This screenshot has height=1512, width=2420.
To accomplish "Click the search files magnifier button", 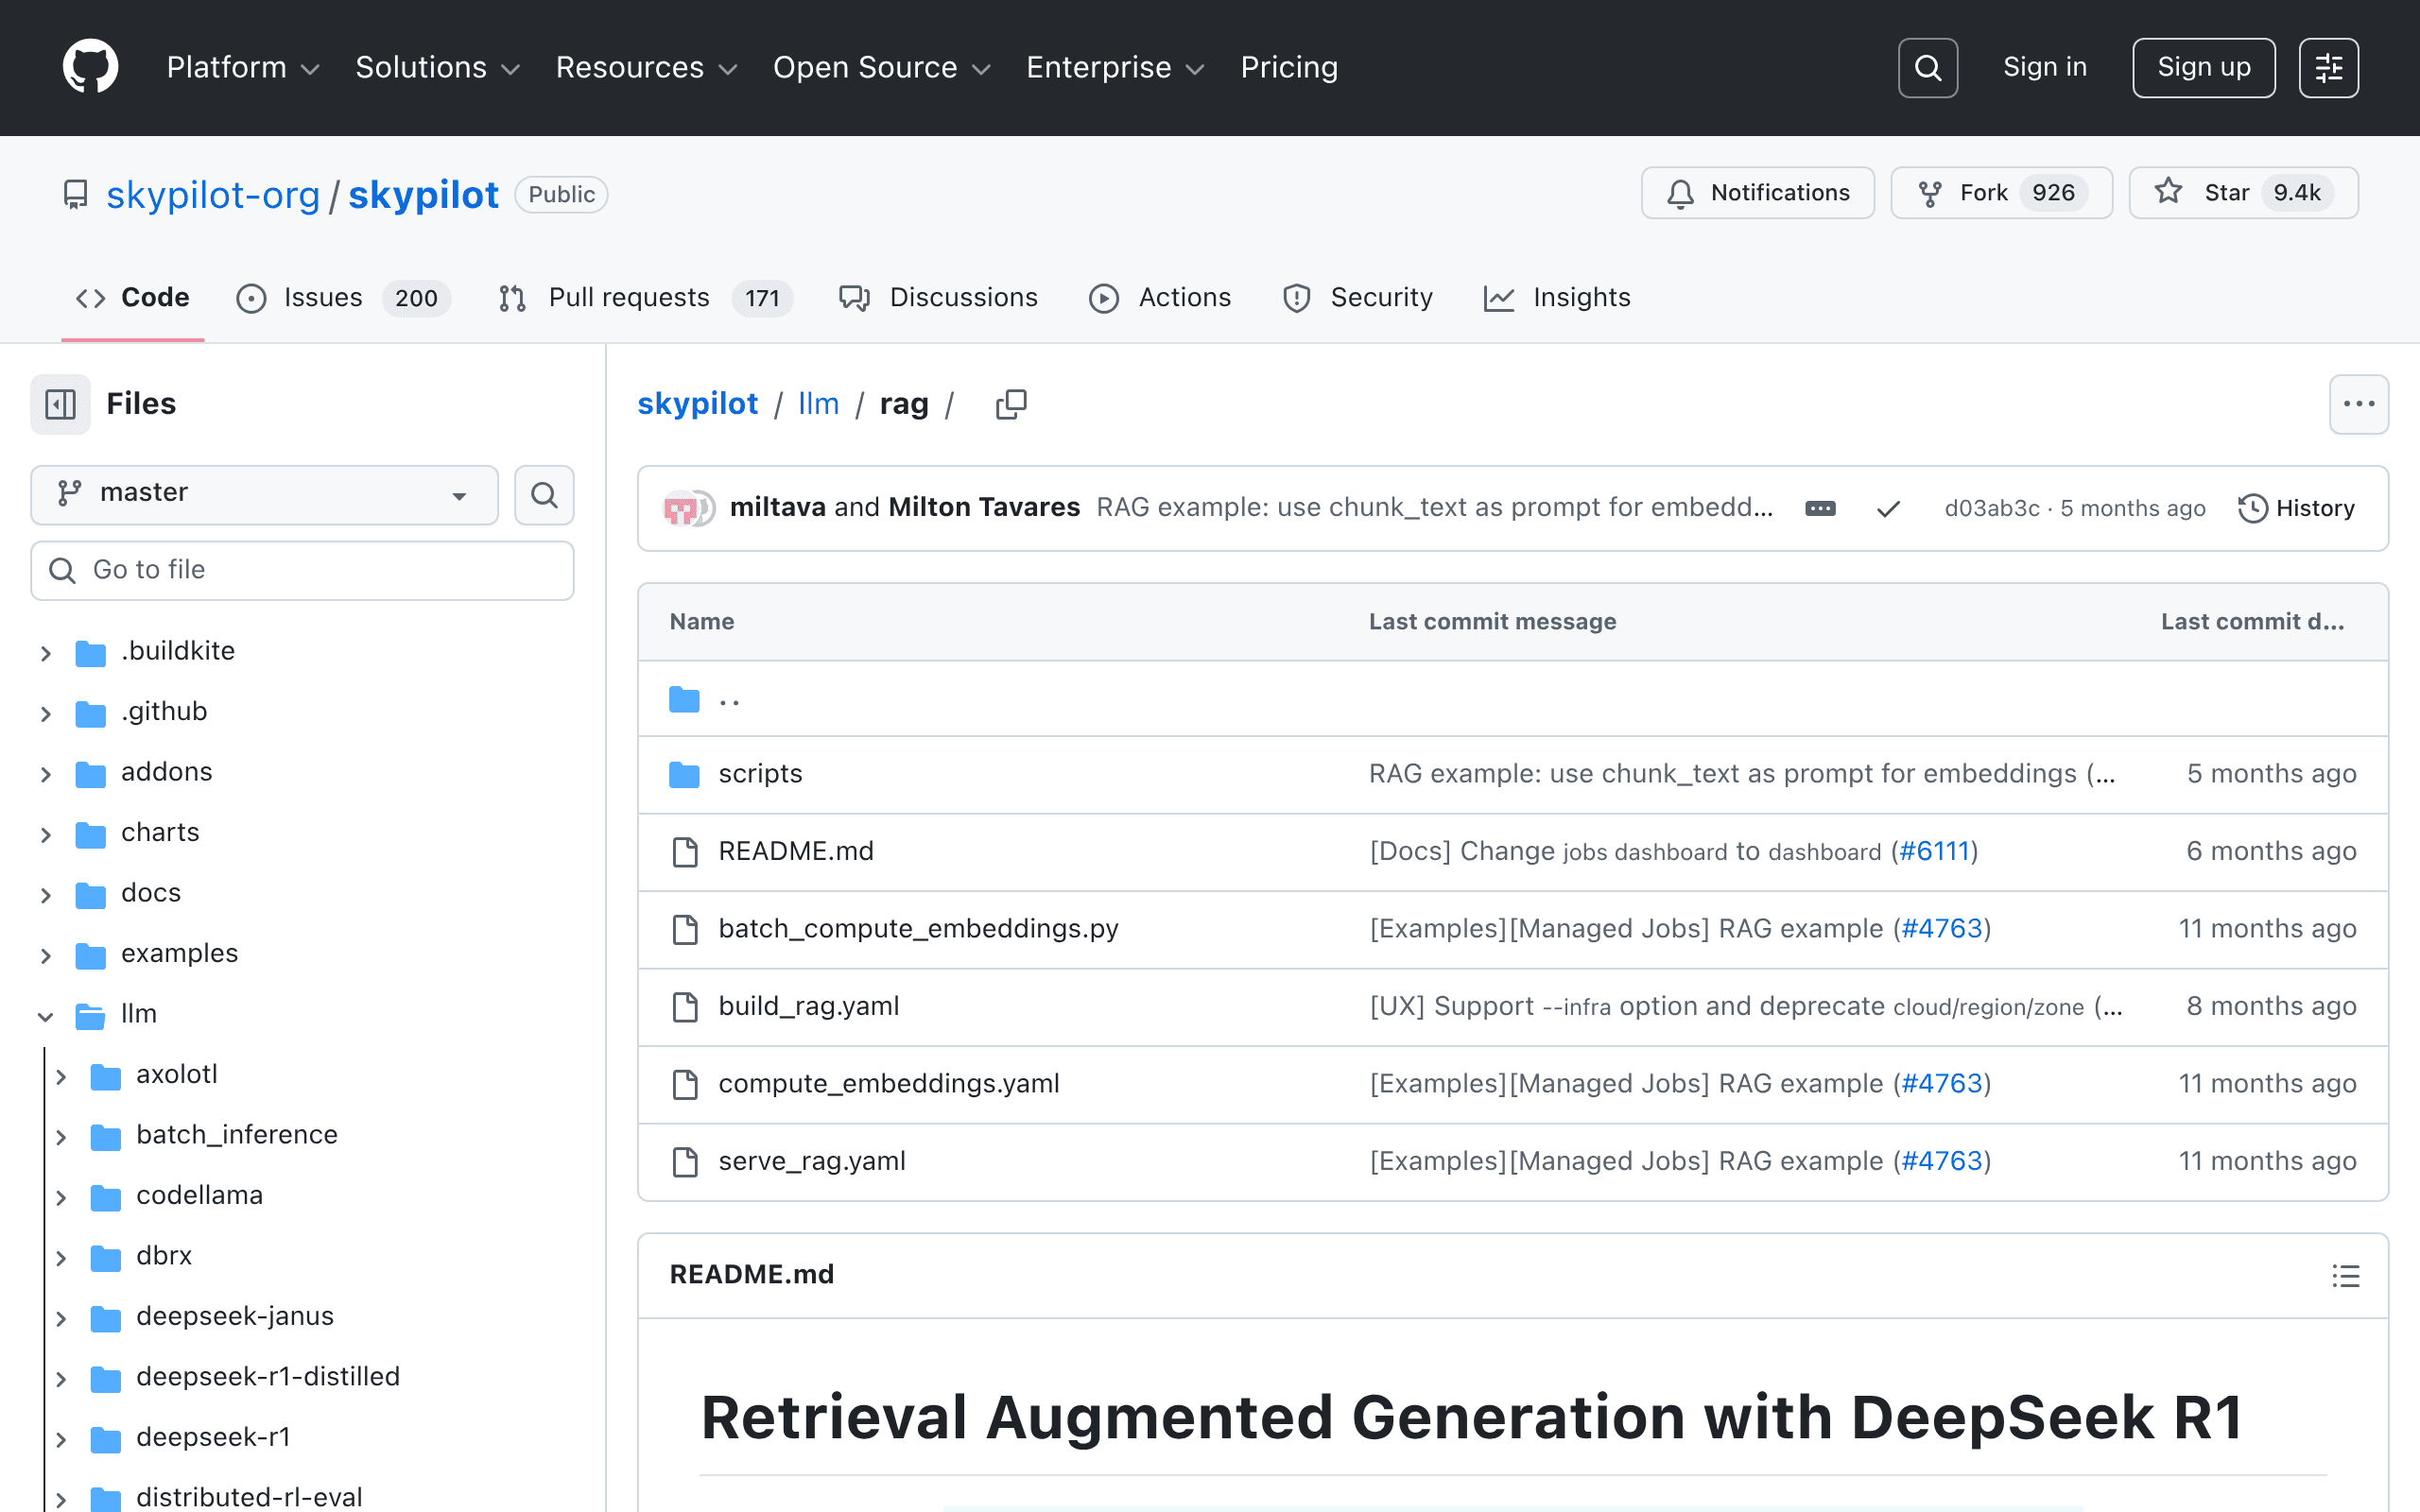I will [x=544, y=494].
